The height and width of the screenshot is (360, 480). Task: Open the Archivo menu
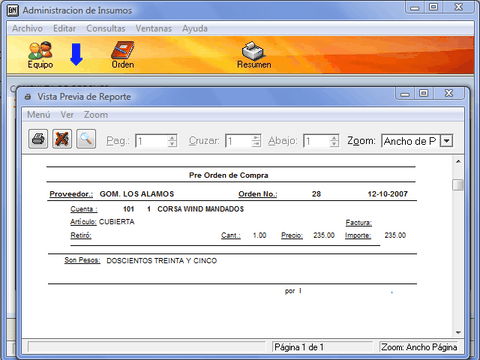tap(27, 29)
